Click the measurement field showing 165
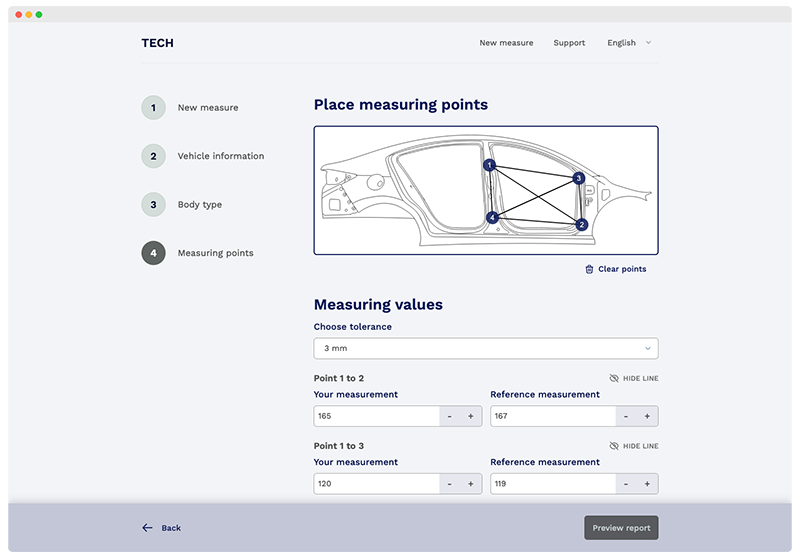Screen dimensions: 800x558 coord(377,416)
